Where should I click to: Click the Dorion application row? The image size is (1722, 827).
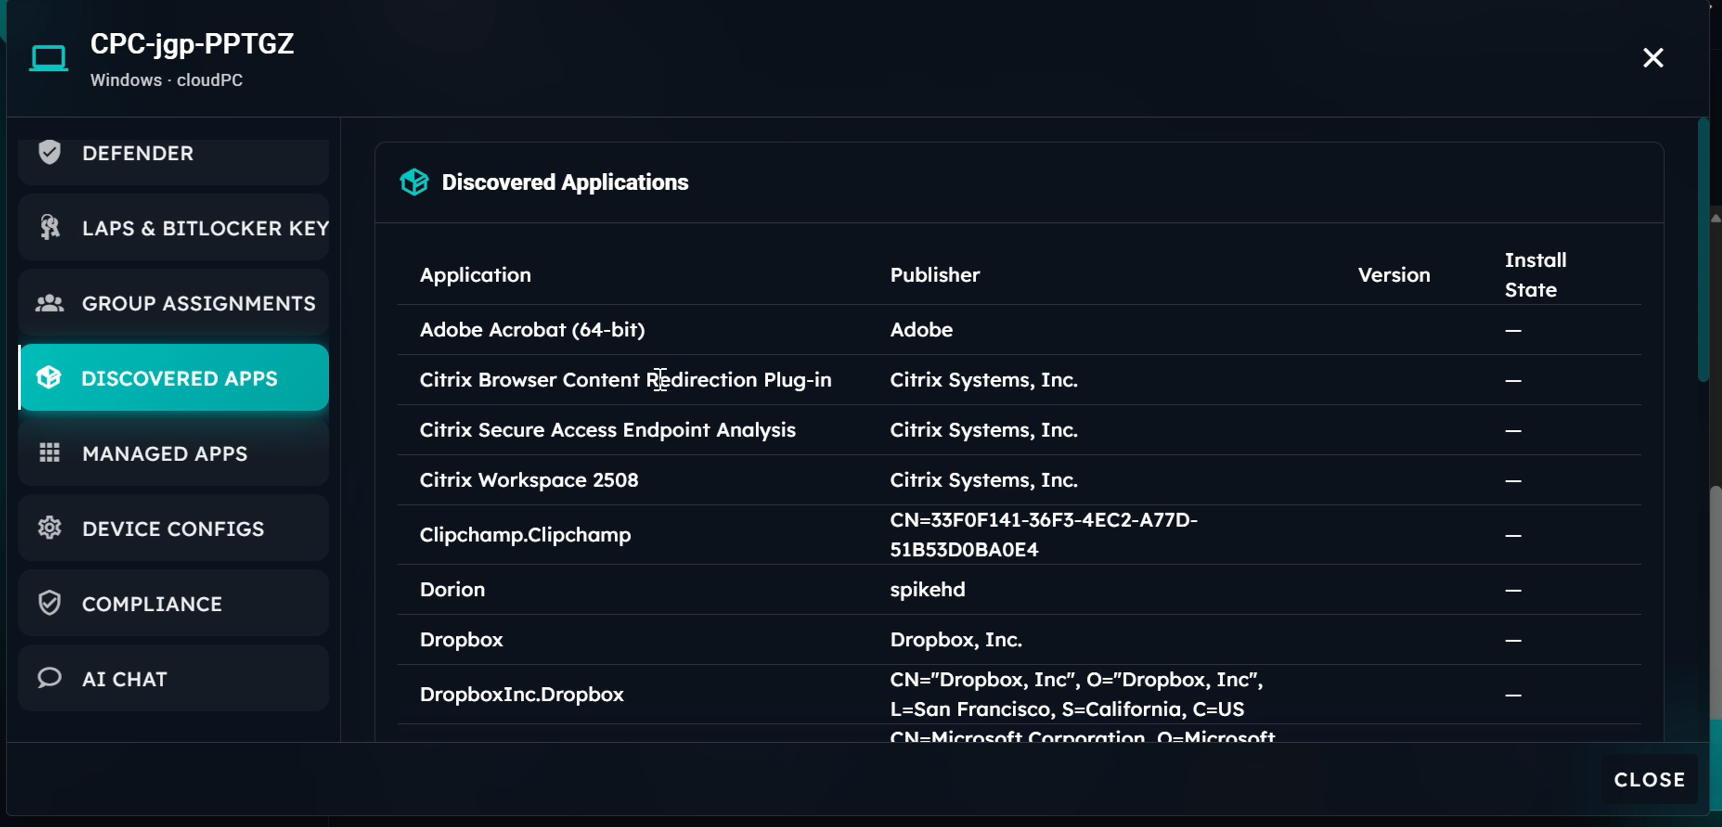point(452,590)
